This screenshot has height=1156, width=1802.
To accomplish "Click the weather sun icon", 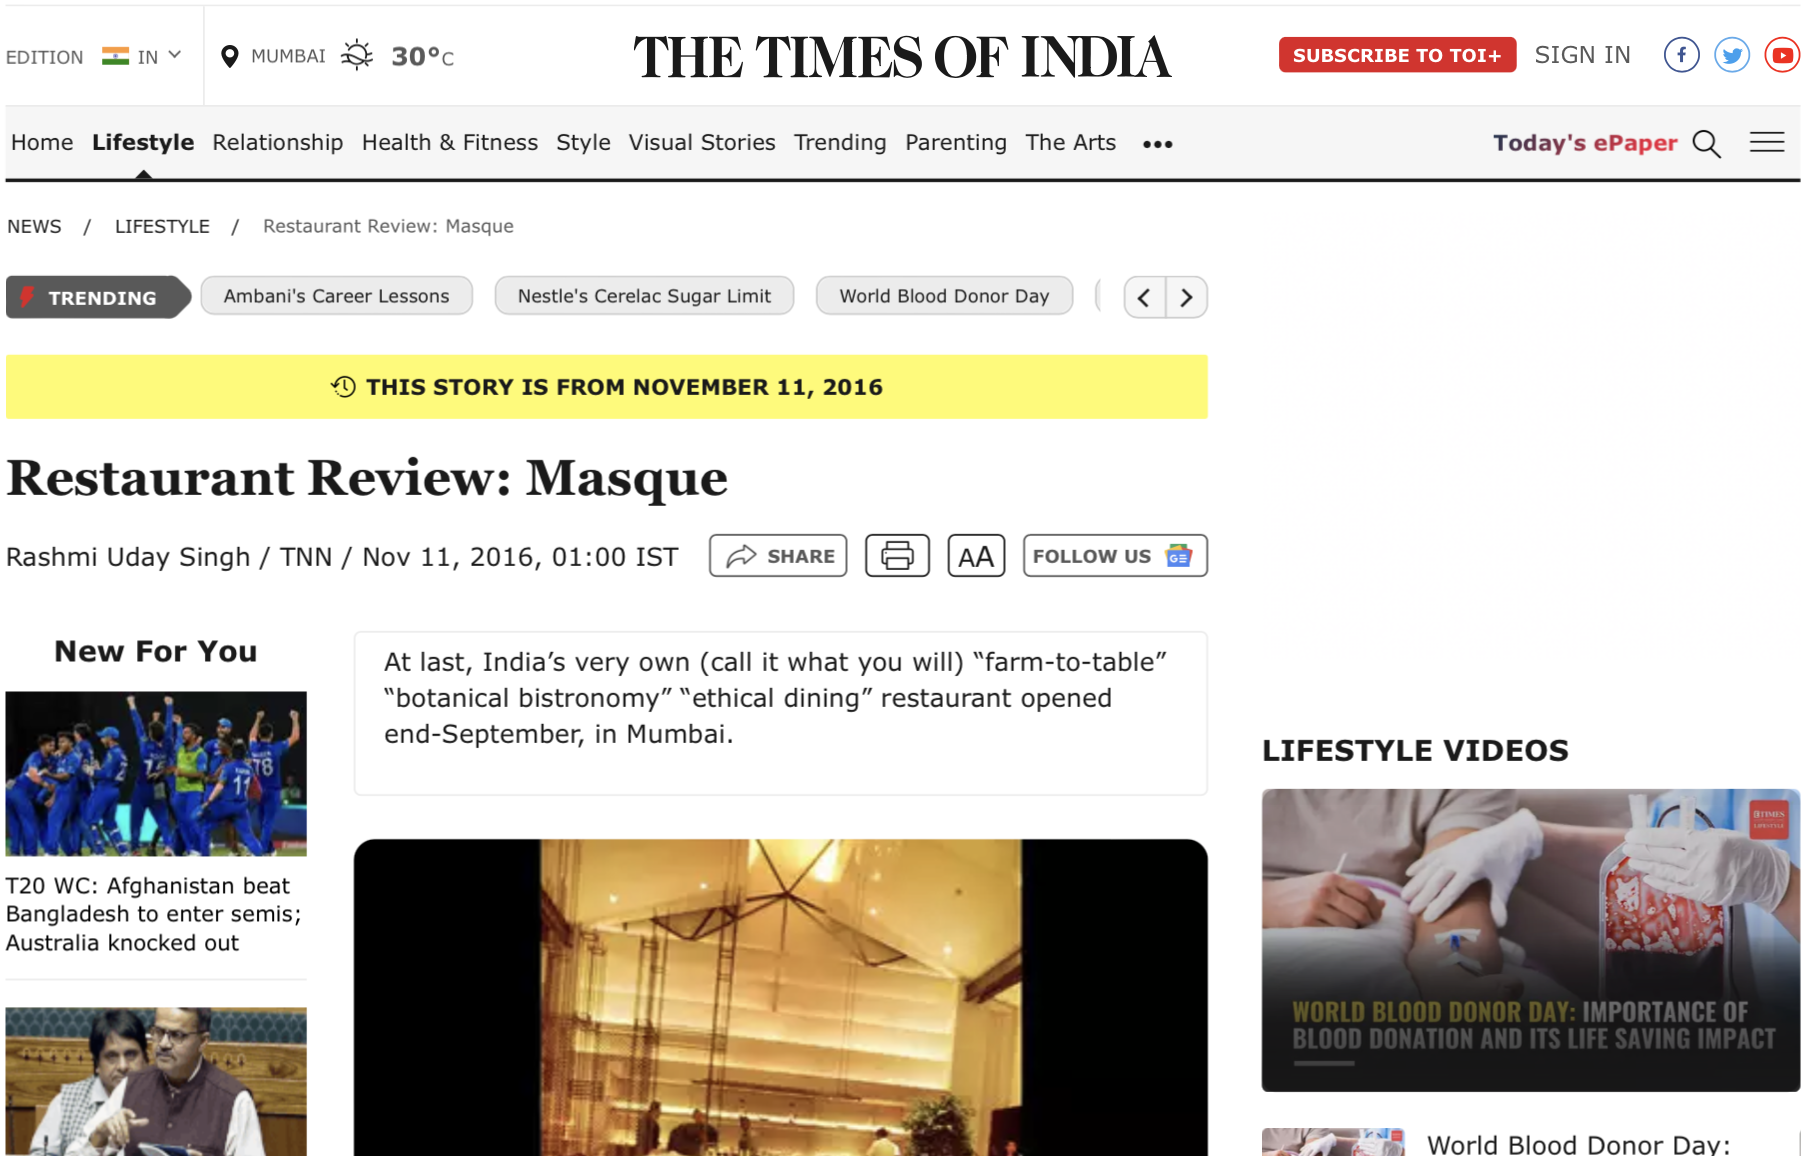I will [357, 56].
